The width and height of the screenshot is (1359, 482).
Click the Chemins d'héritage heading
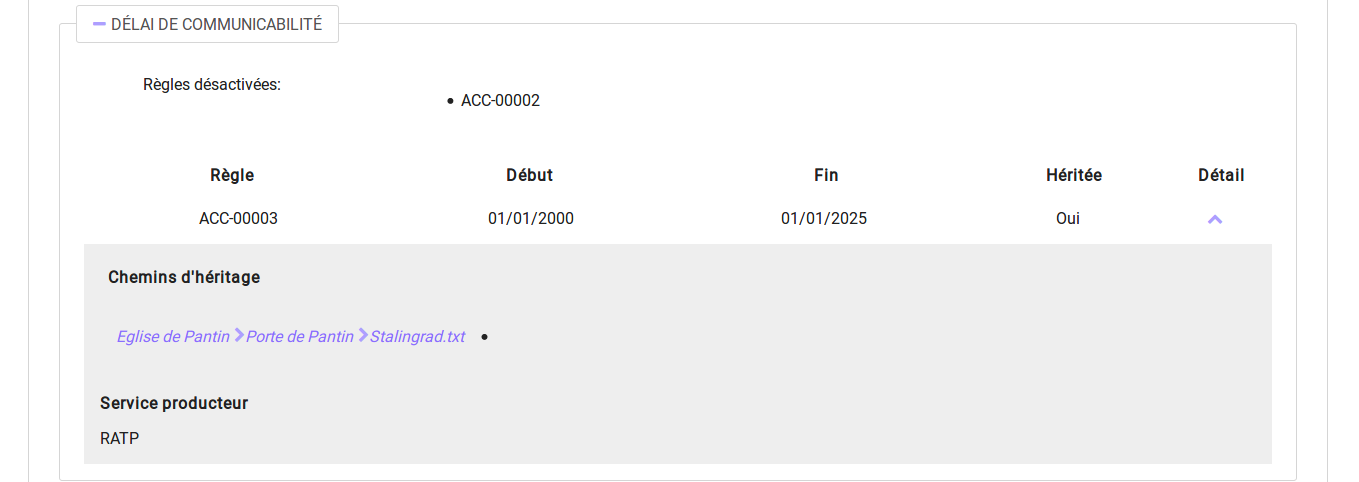[x=184, y=277]
